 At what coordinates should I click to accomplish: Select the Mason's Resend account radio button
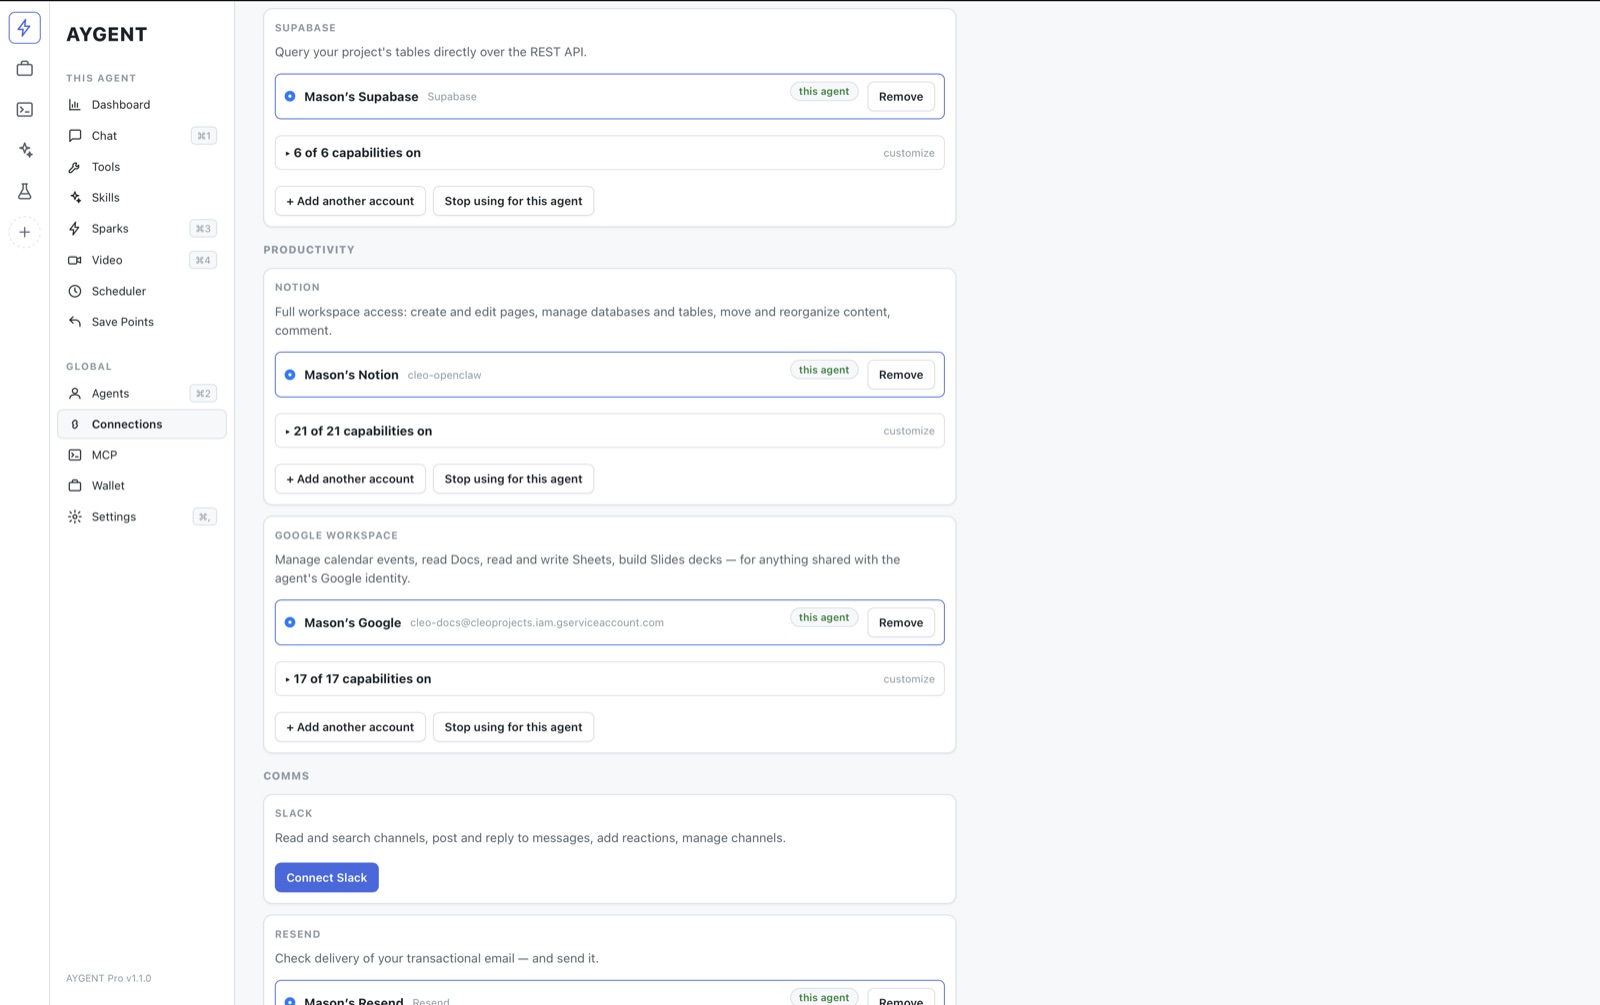(290, 1000)
